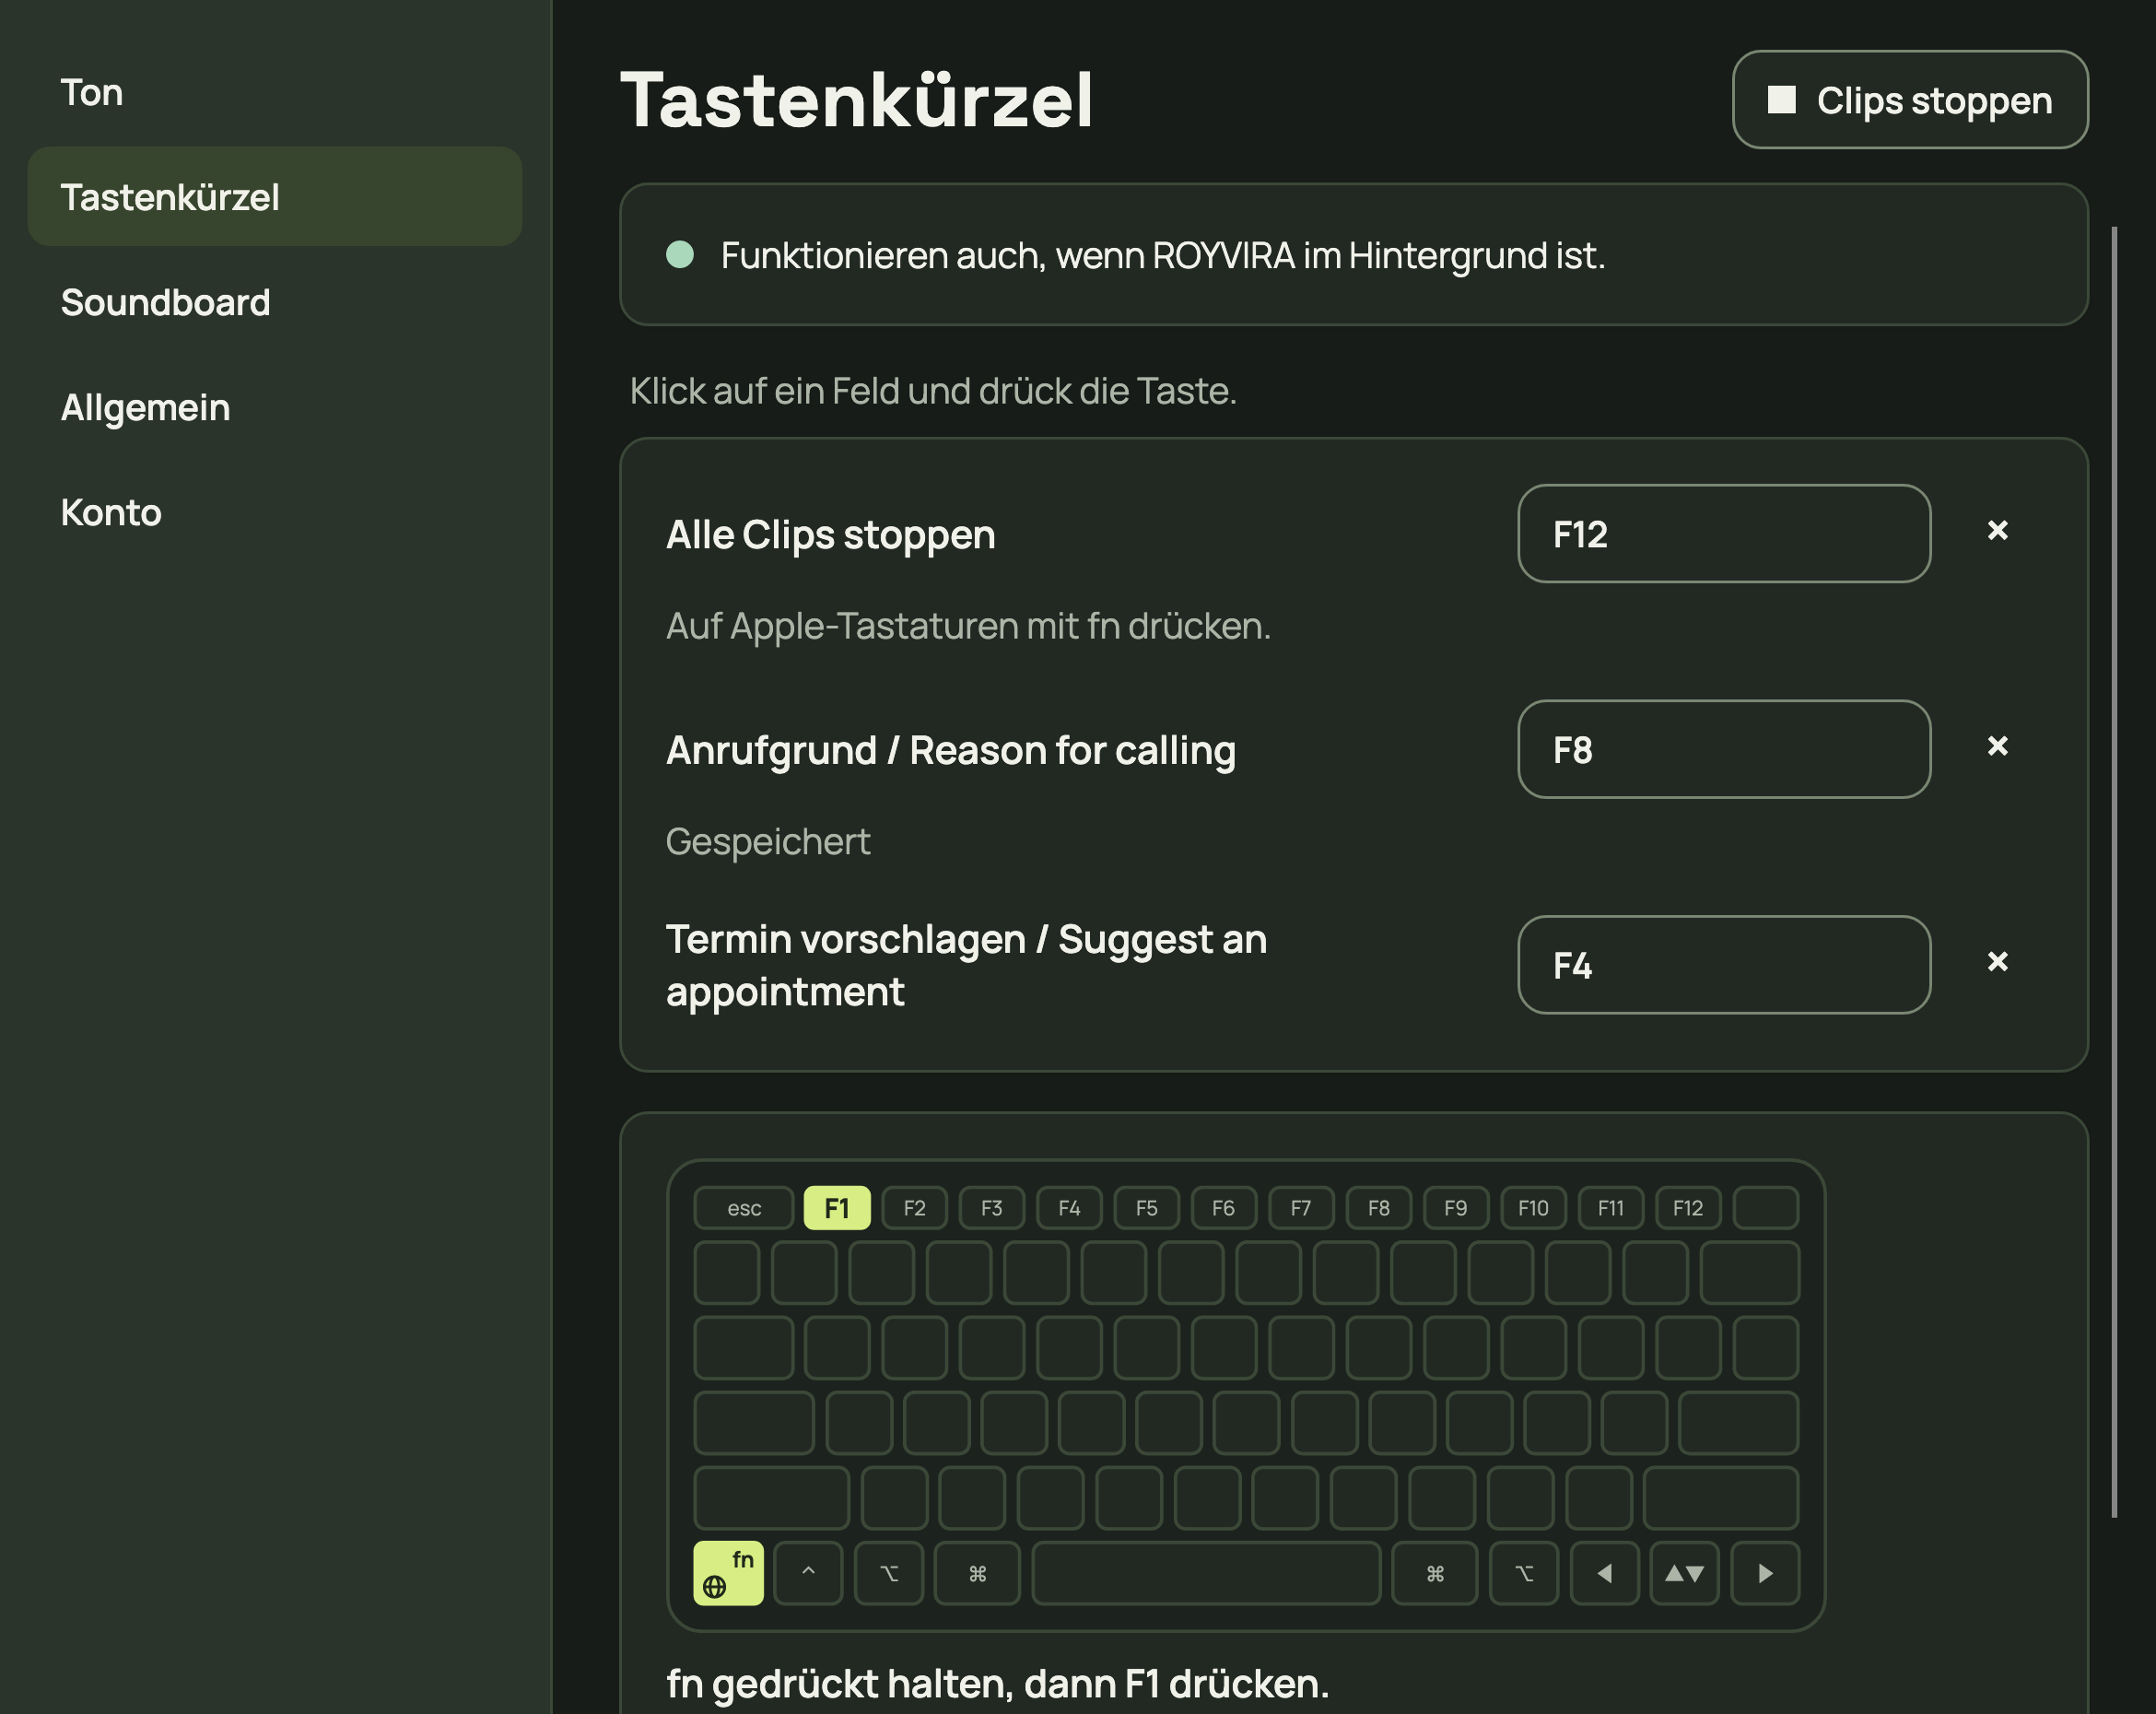The width and height of the screenshot is (2156, 1714).
Task: Click the 'Gespeichert' status text
Action: tap(768, 841)
